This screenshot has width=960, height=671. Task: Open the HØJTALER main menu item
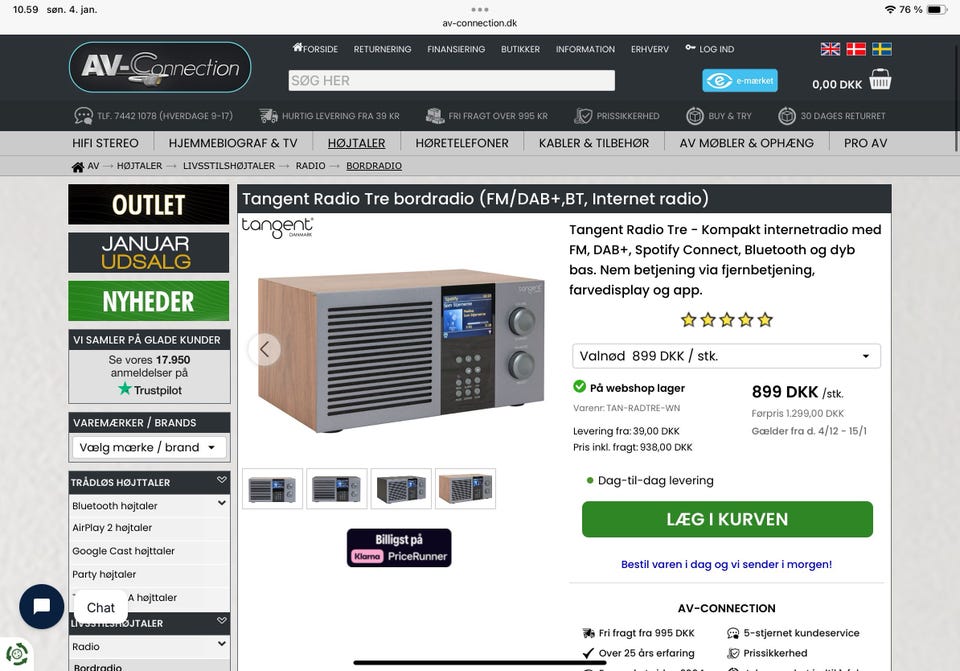[x=356, y=143]
